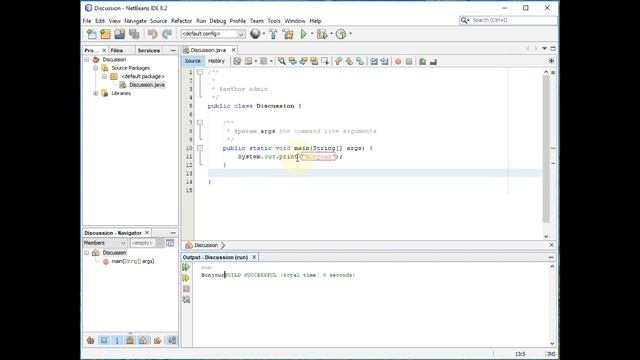The image size is (640, 360).
Task: Toggle Highlight Search results icon
Action: pyautogui.click(x=314, y=61)
